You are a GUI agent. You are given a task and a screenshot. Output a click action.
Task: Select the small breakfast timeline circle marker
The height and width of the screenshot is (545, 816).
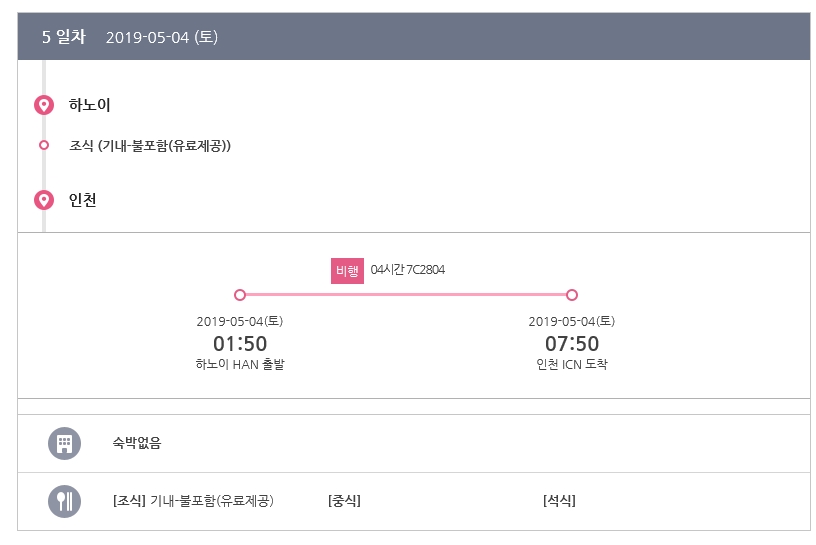coord(44,145)
